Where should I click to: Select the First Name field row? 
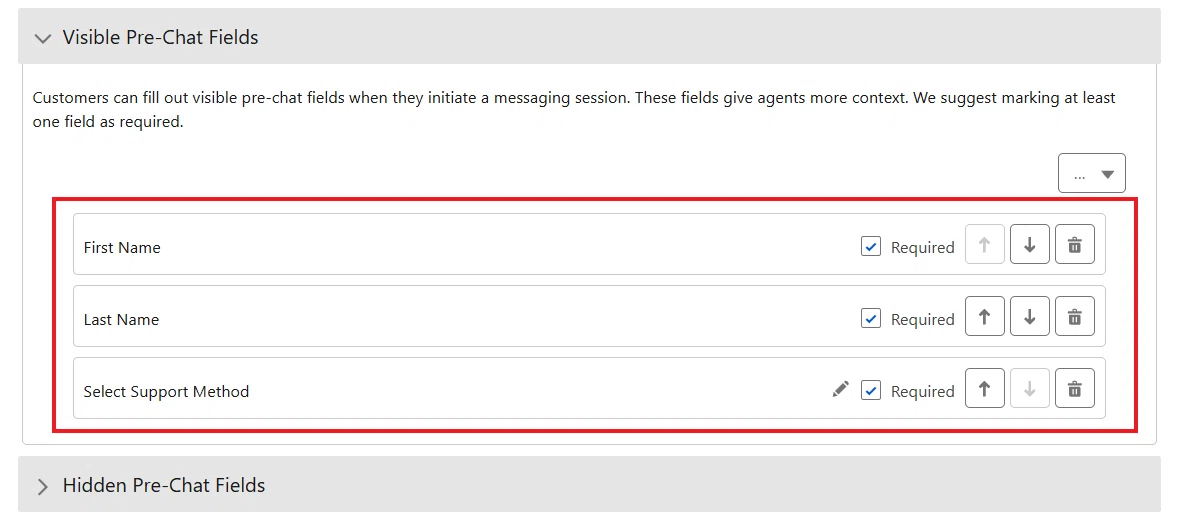(589, 244)
